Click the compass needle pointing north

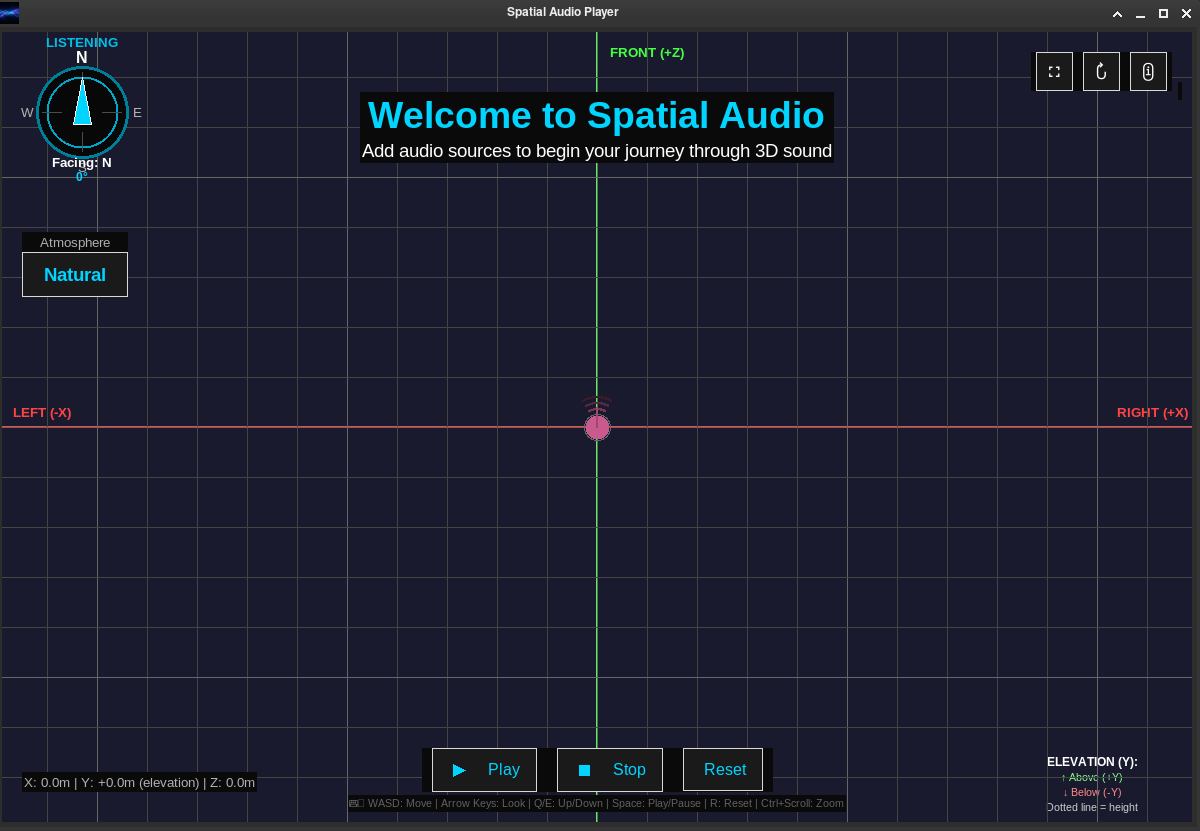pyautogui.click(x=82, y=105)
